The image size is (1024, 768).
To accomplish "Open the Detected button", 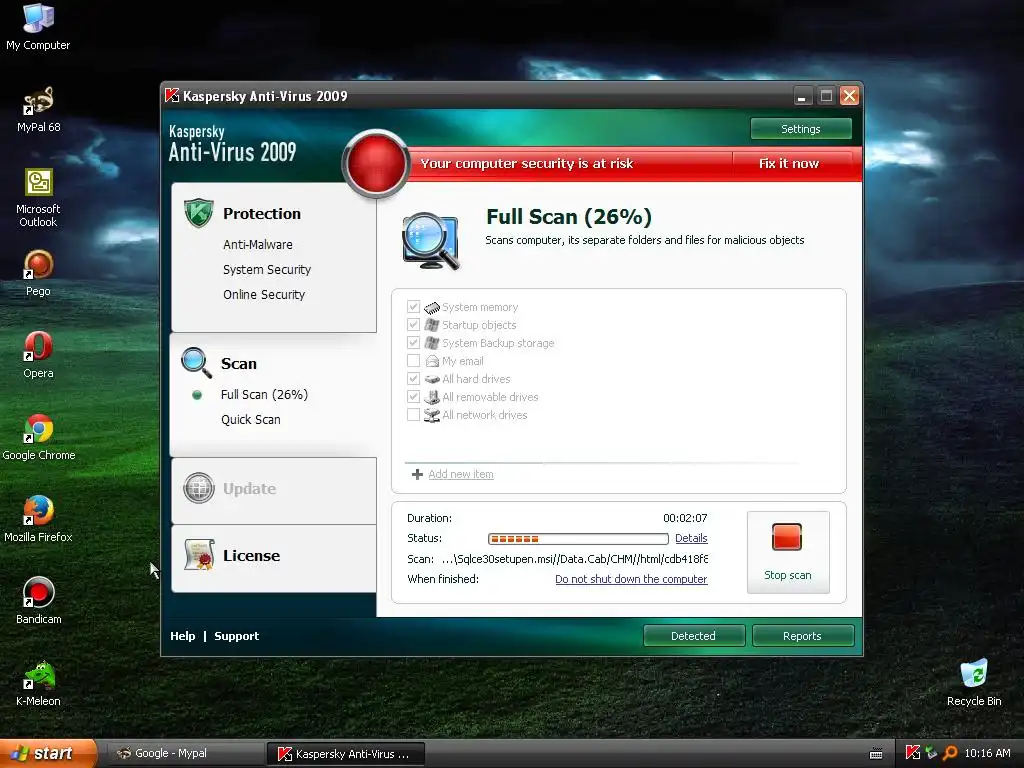I will click(694, 635).
